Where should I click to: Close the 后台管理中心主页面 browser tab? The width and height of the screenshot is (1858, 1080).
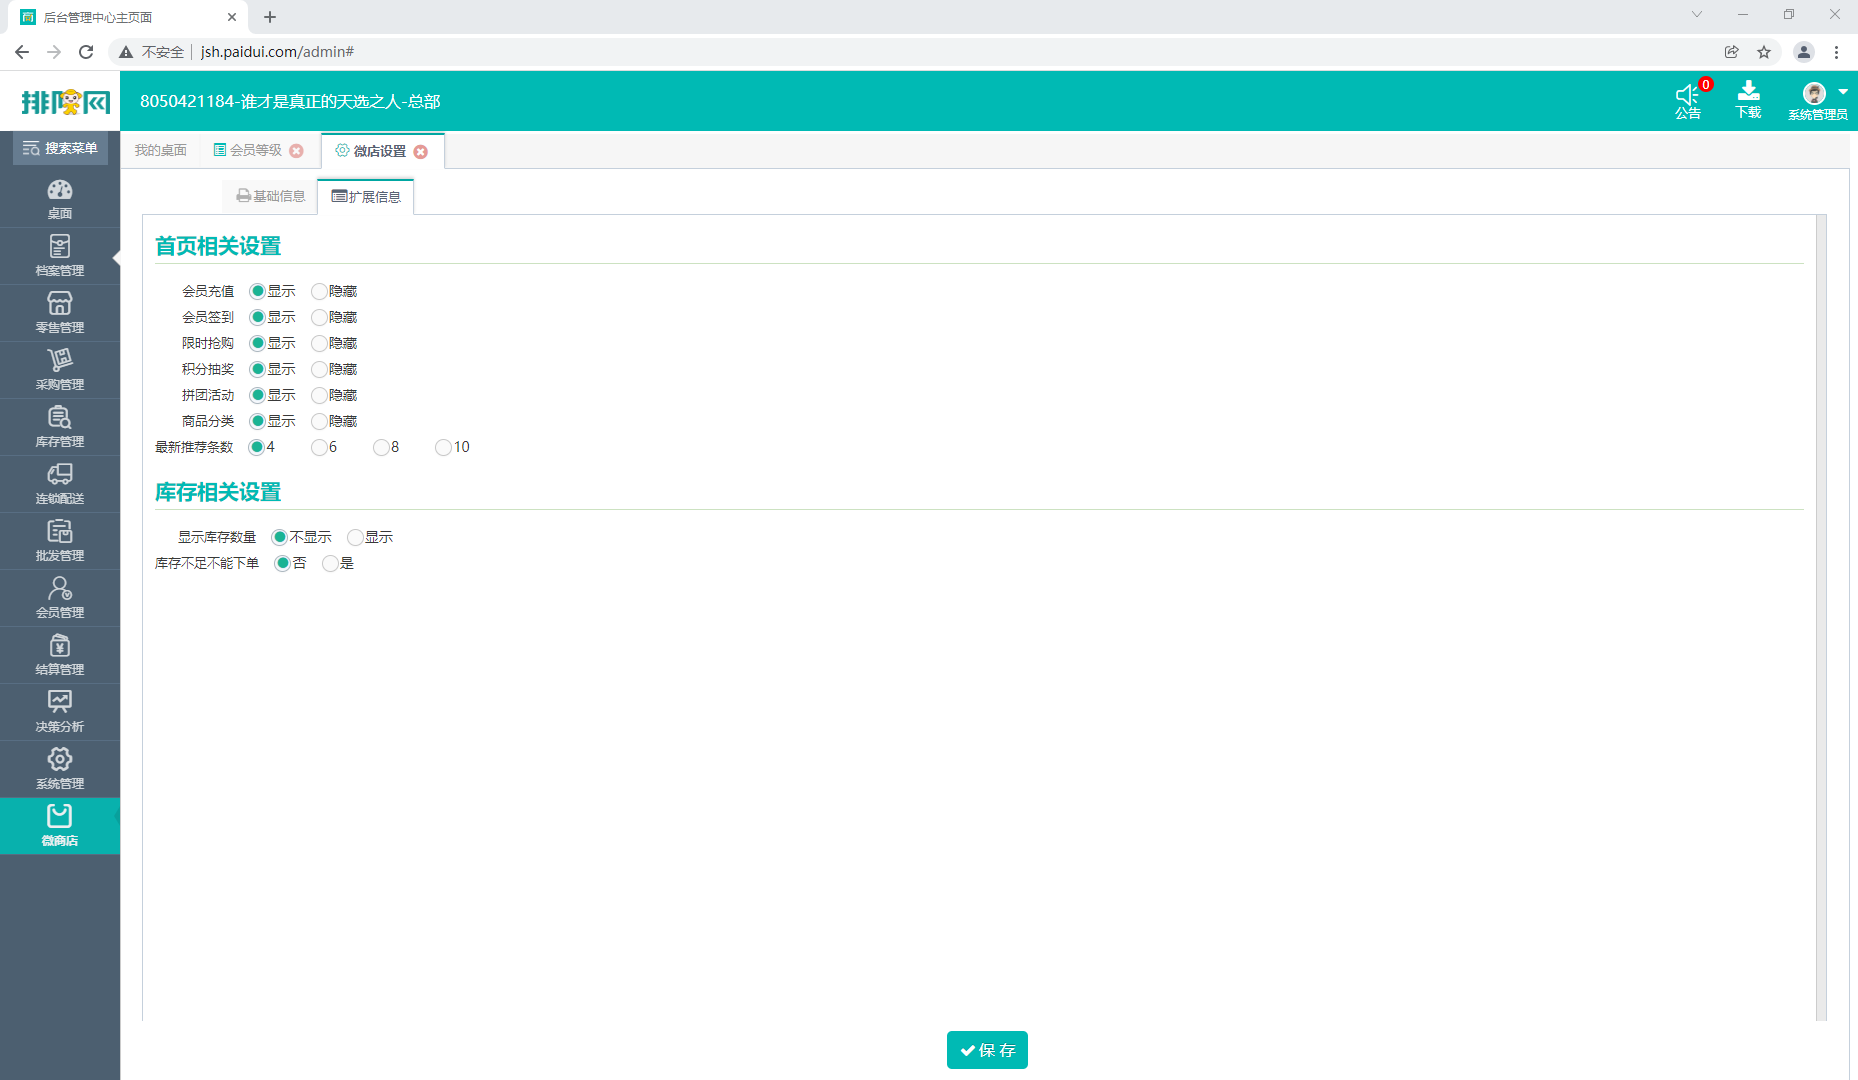click(232, 17)
